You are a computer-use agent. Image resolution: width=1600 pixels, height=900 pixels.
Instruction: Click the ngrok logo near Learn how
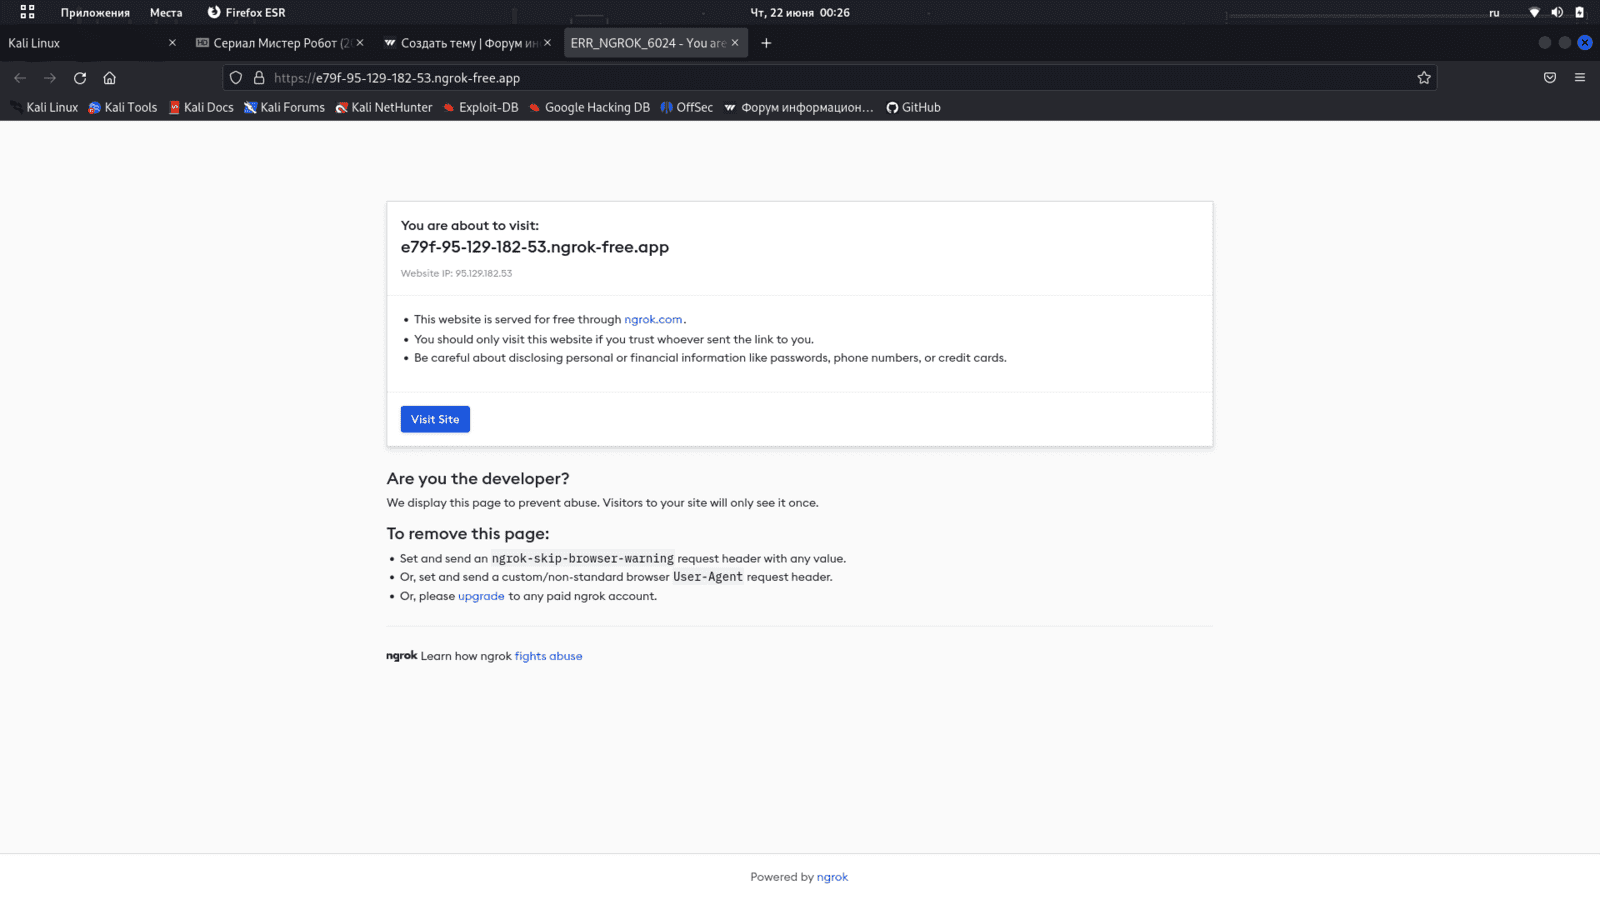[402, 656]
